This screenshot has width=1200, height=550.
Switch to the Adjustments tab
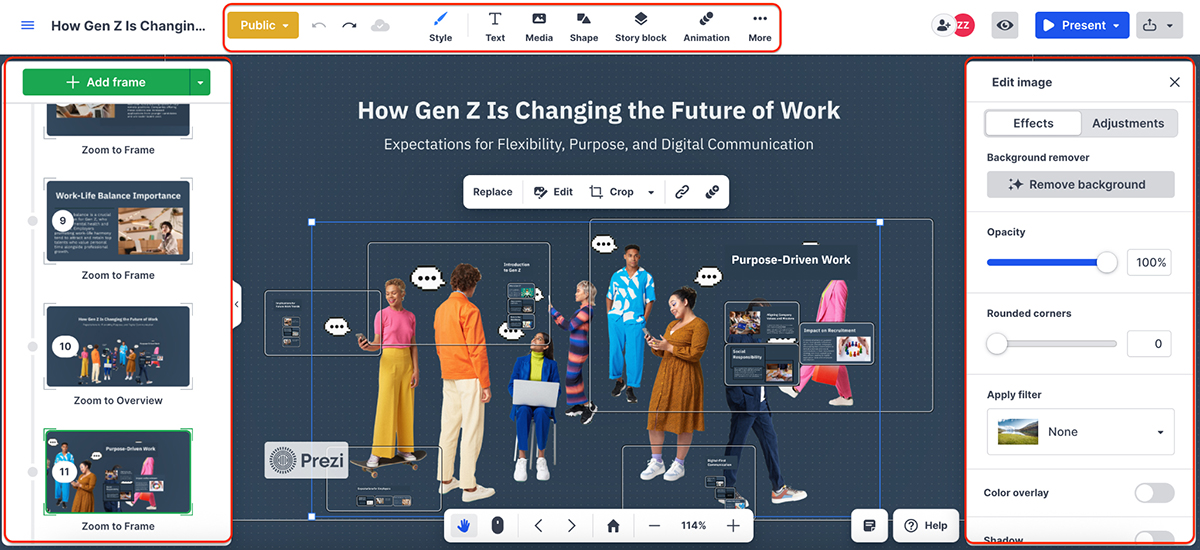pyautogui.click(x=1128, y=123)
